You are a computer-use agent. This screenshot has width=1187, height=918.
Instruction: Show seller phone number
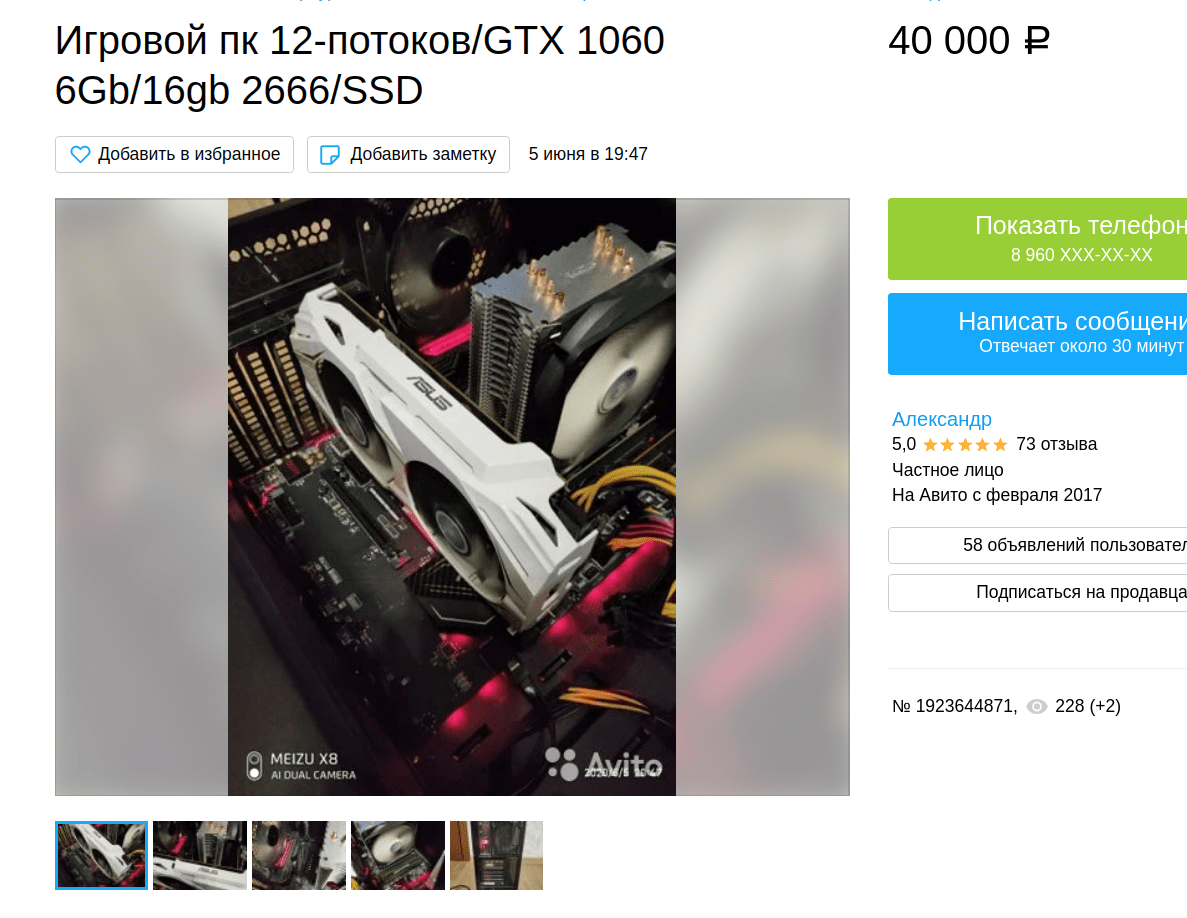(1038, 239)
